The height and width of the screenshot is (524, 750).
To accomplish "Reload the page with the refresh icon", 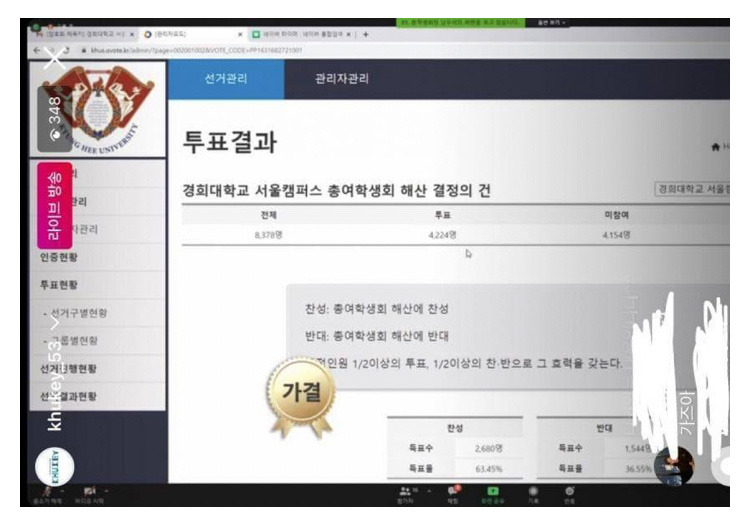I will tap(66, 50).
